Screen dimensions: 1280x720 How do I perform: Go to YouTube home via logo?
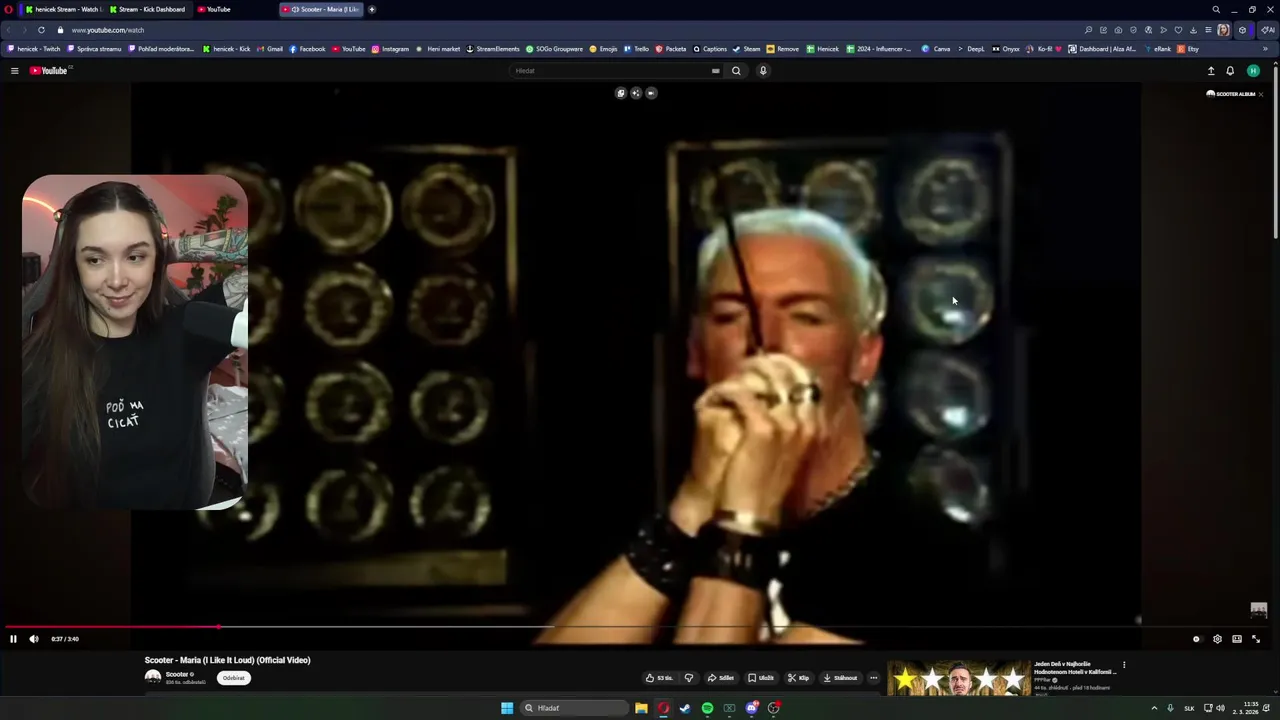point(48,71)
